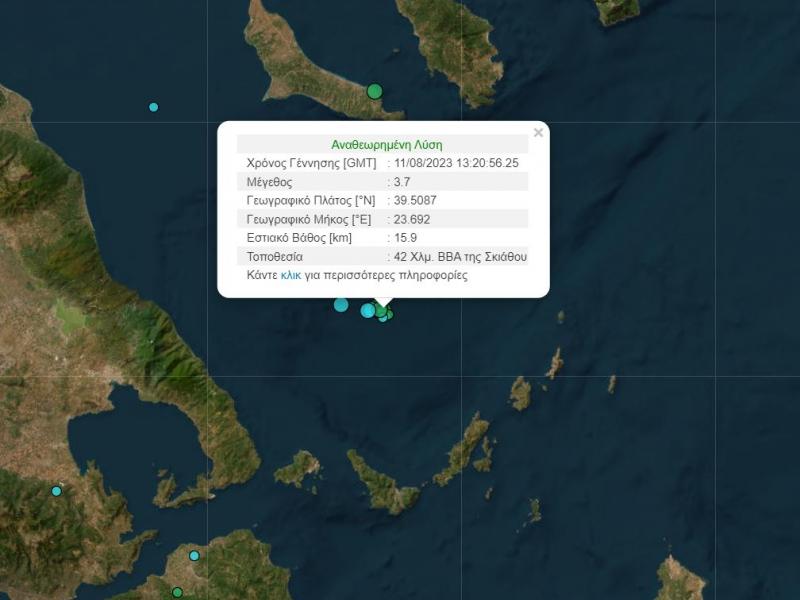This screenshot has height=600, width=800.
Task: Click the leftmost cyan marker below the popup
Action: (341, 305)
